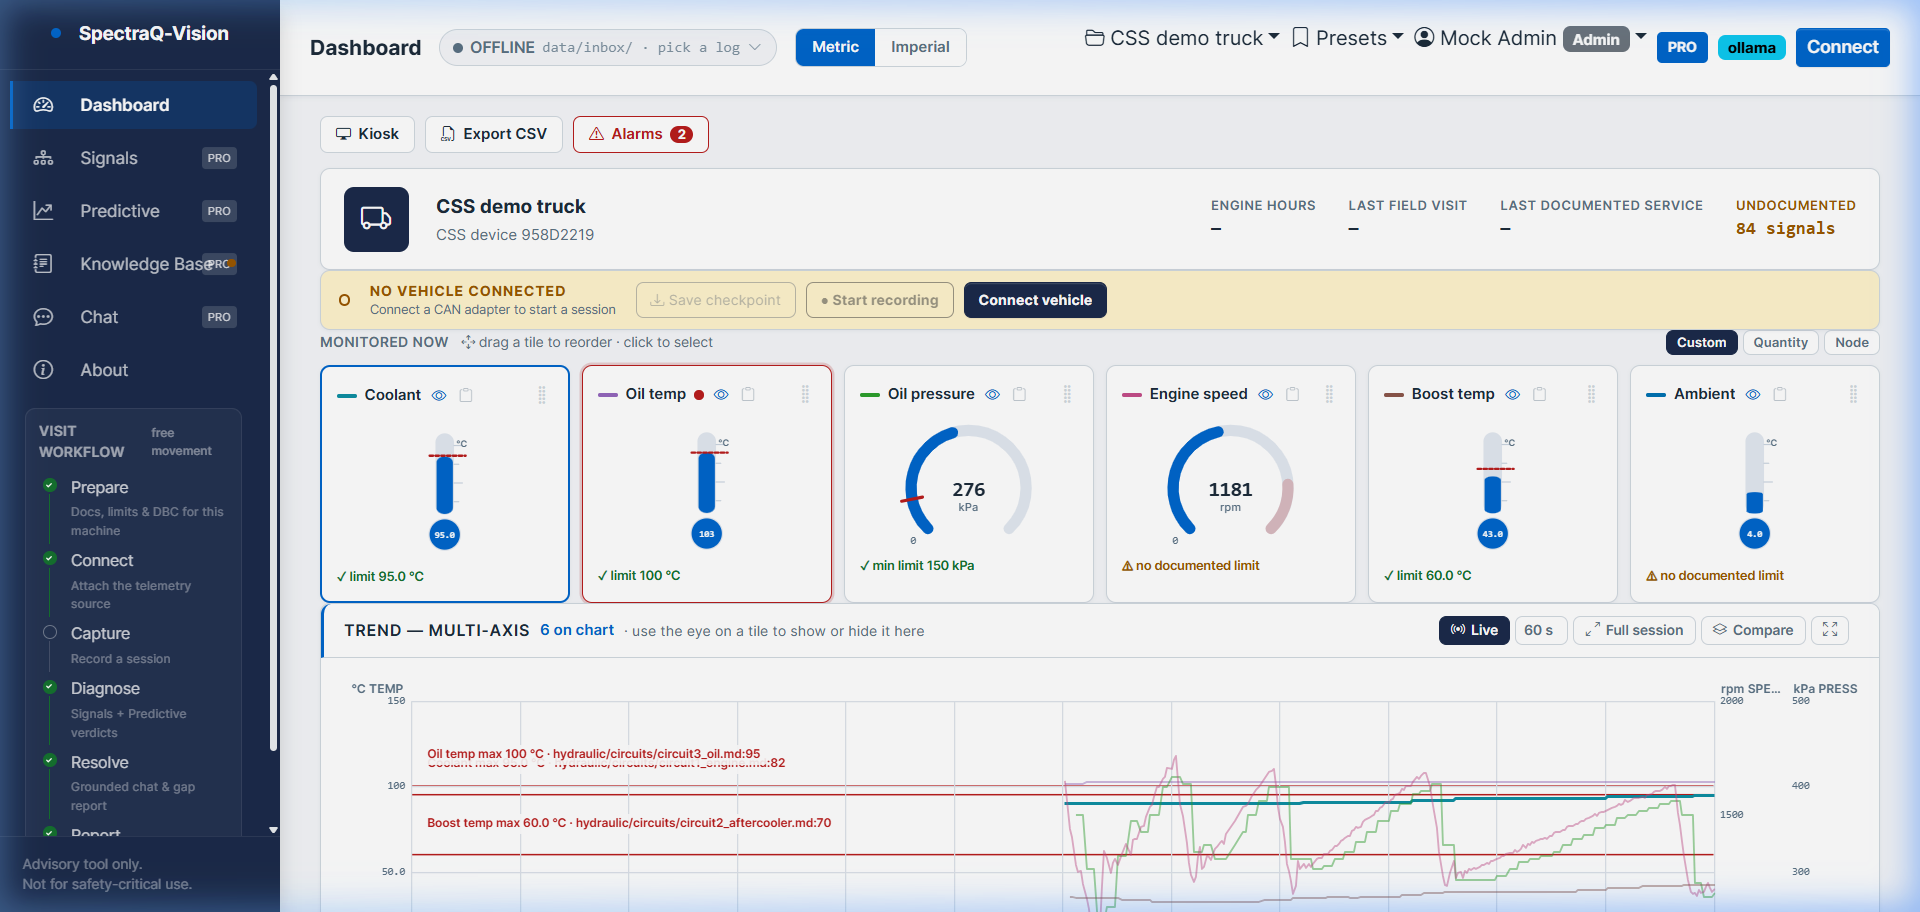The width and height of the screenshot is (1920, 912).
Task: Click the Ambient clipboard icon
Action: (1780, 394)
